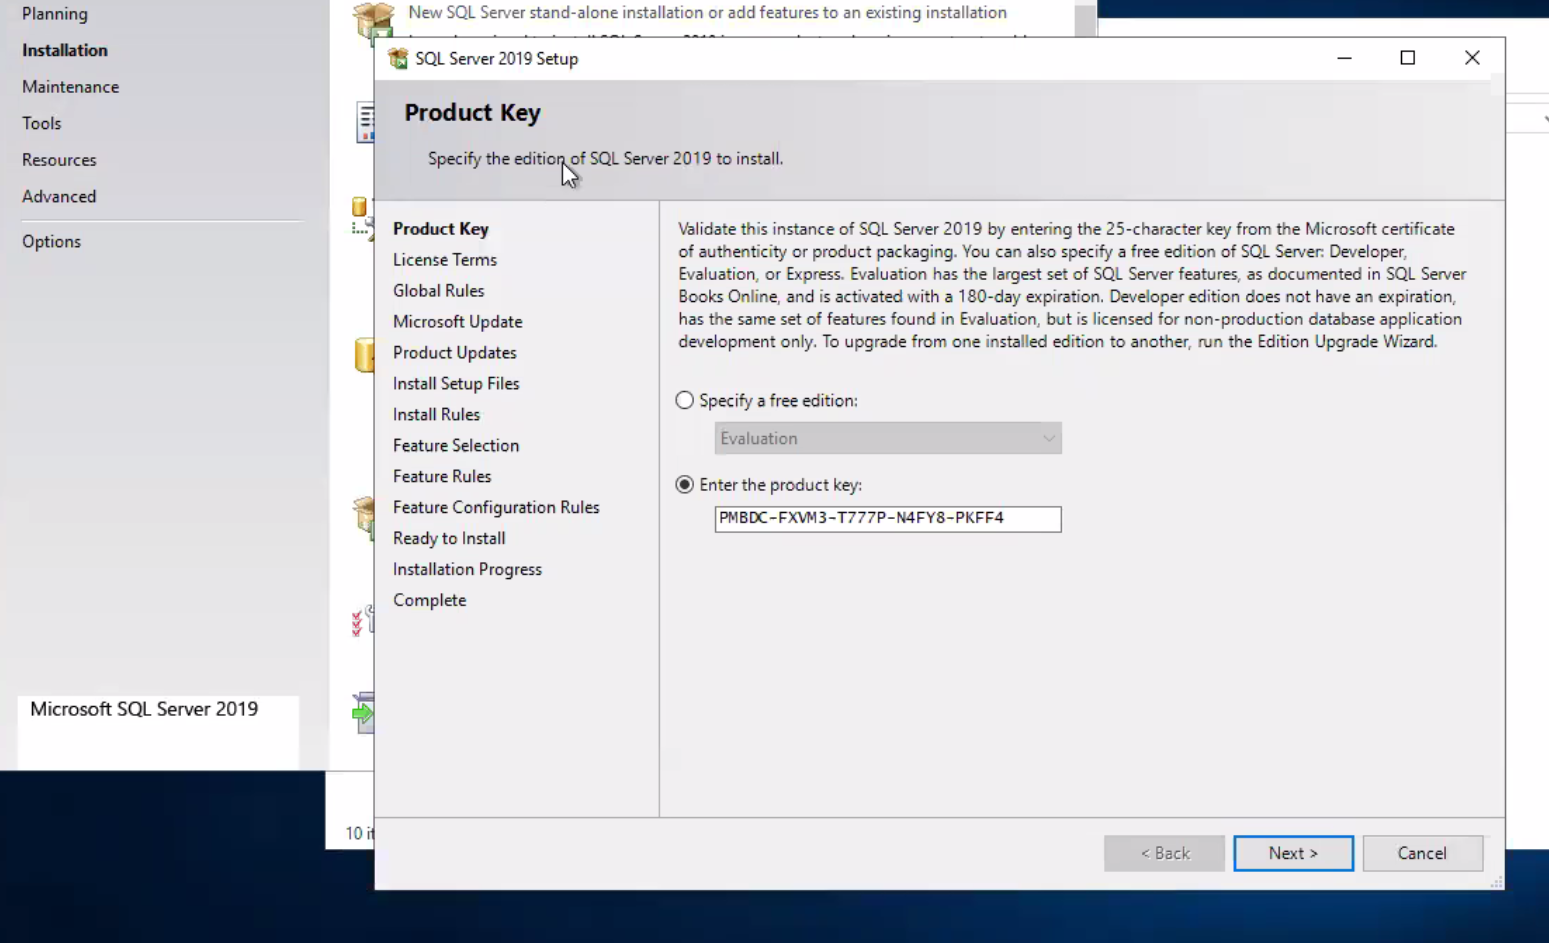Select the "Specify a free edition" radio button

click(684, 400)
